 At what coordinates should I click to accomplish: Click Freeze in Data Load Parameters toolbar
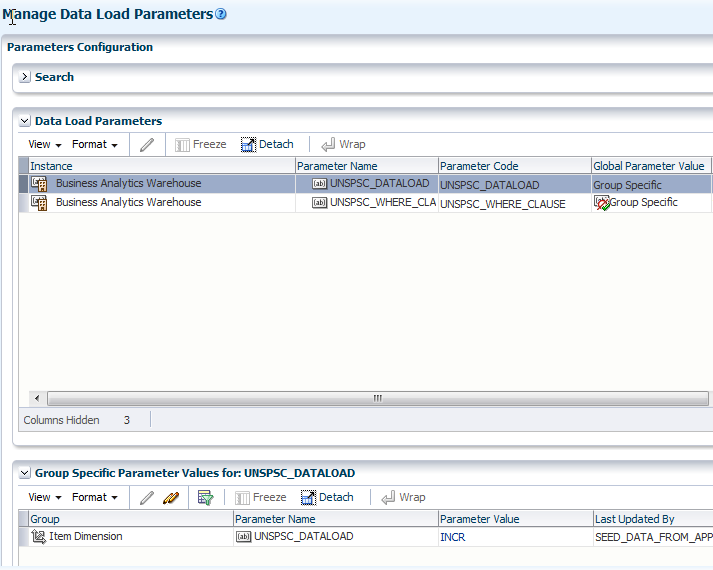click(x=201, y=145)
